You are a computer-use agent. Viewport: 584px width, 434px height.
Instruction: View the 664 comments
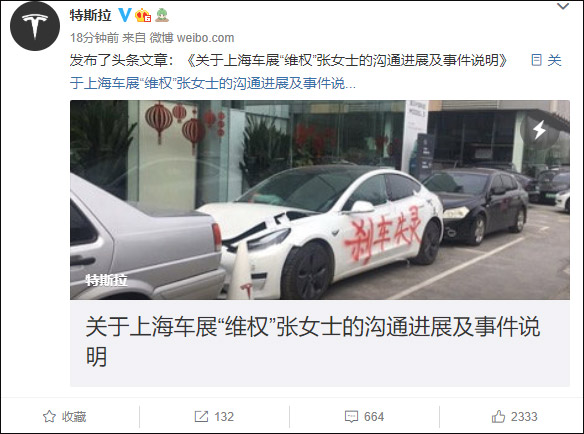(x=374, y=416)
